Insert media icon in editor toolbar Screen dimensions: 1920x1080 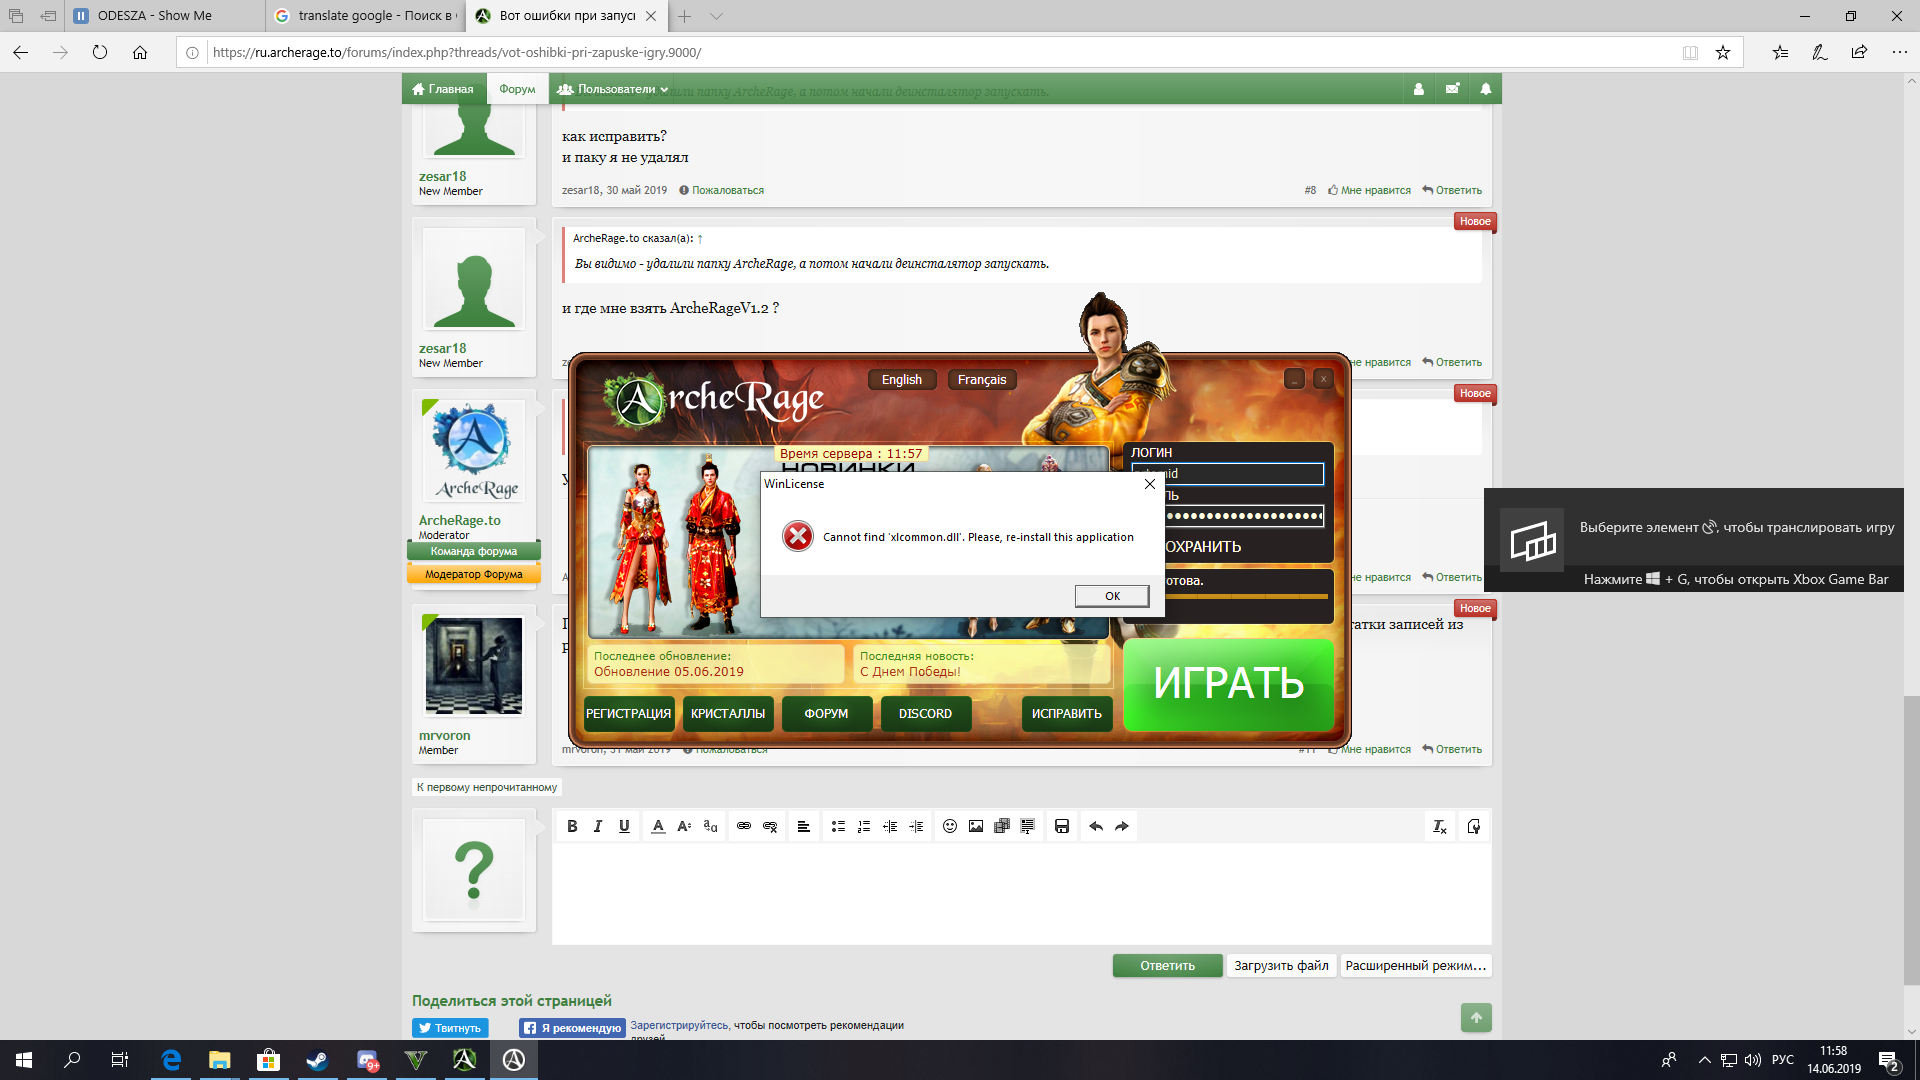tap(1002, 826)
